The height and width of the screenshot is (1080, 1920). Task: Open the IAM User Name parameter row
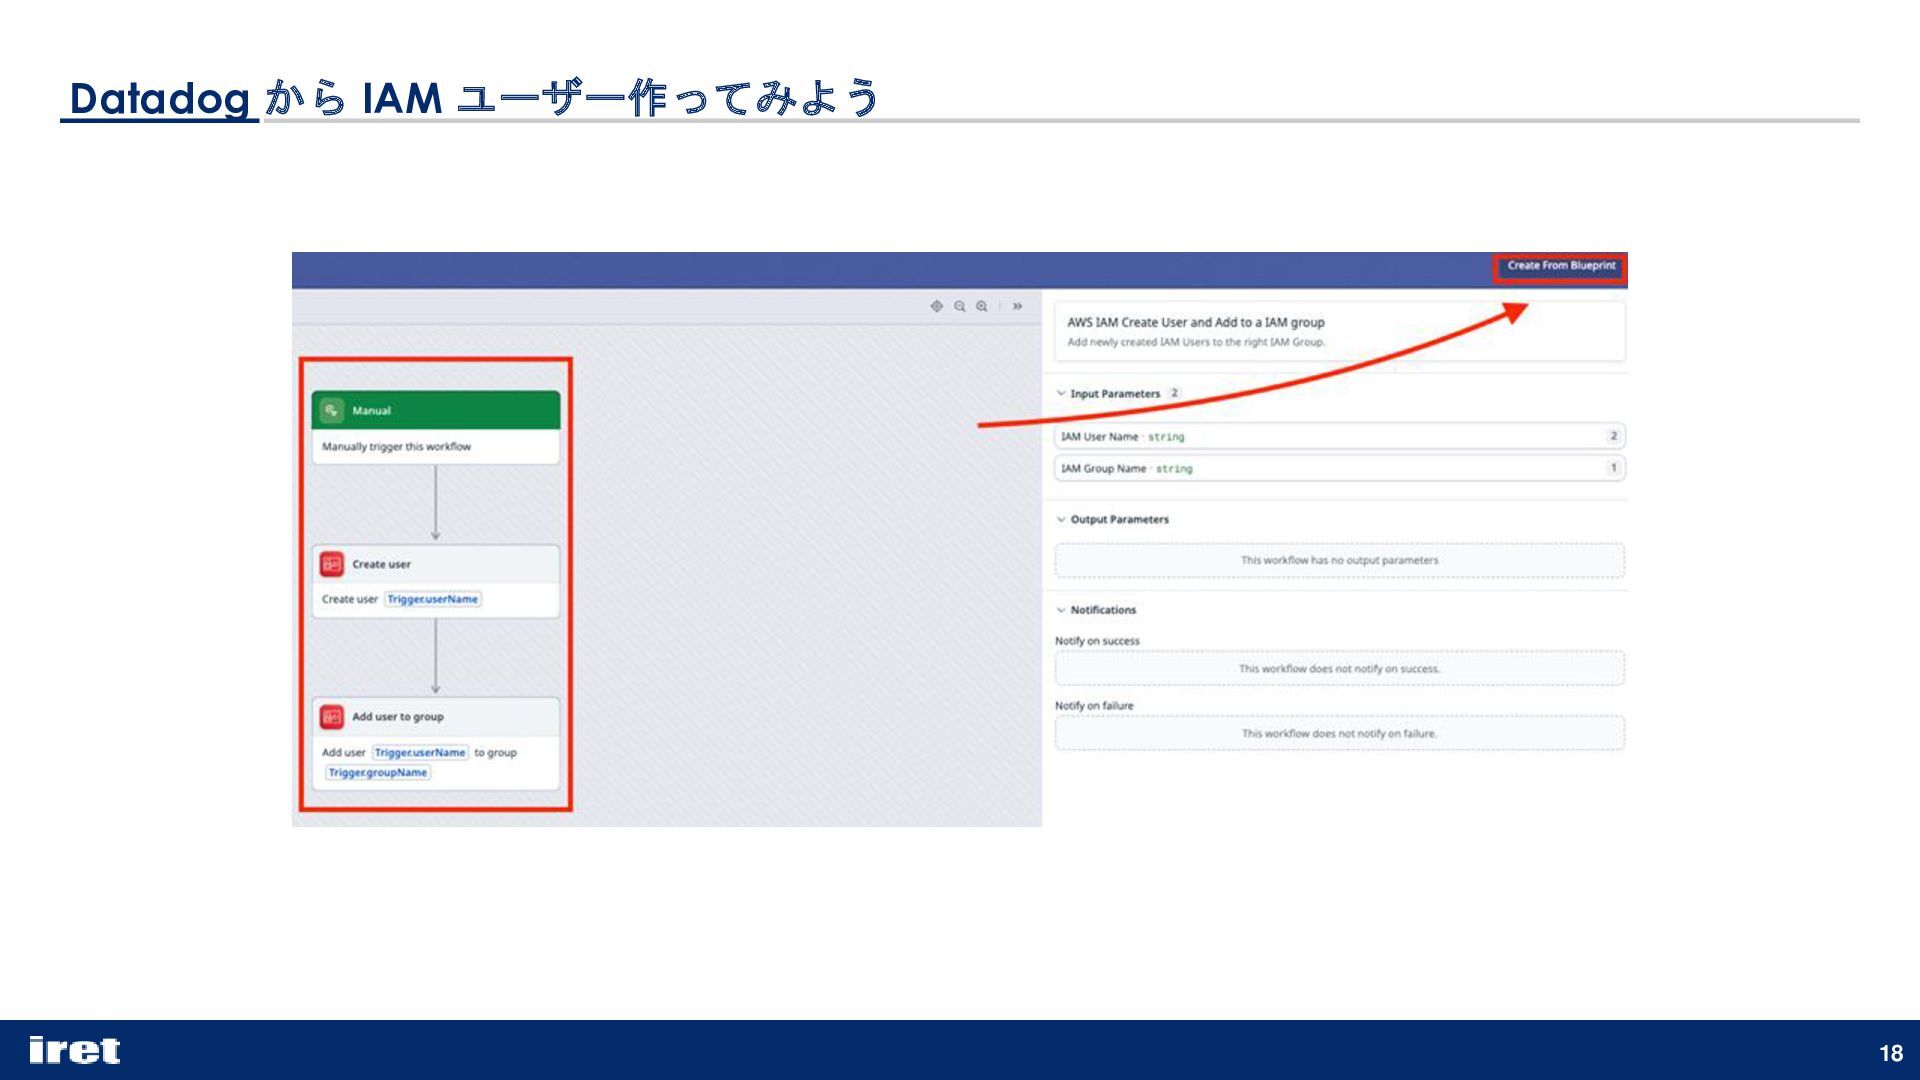[x=1340, y=436]
